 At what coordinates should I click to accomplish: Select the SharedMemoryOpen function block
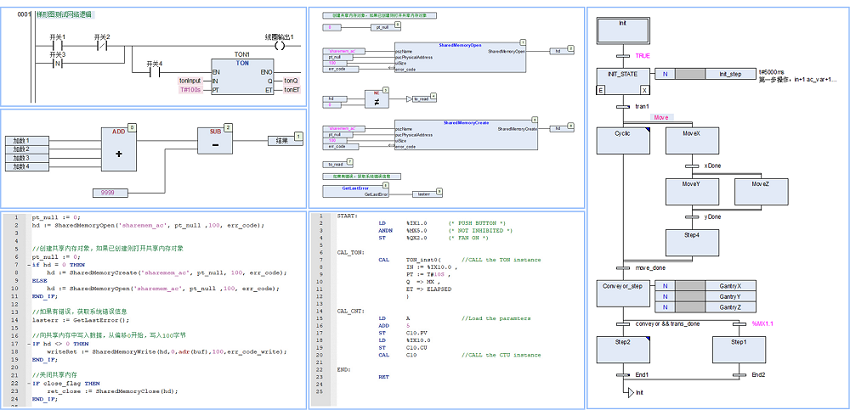coord(460,57)
